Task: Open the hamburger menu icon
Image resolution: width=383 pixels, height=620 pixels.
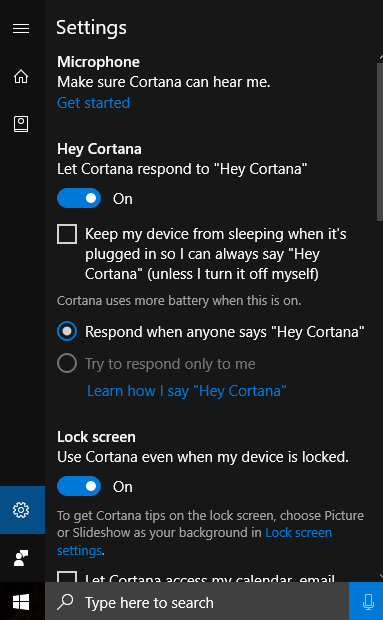Action: click(21, 28)
